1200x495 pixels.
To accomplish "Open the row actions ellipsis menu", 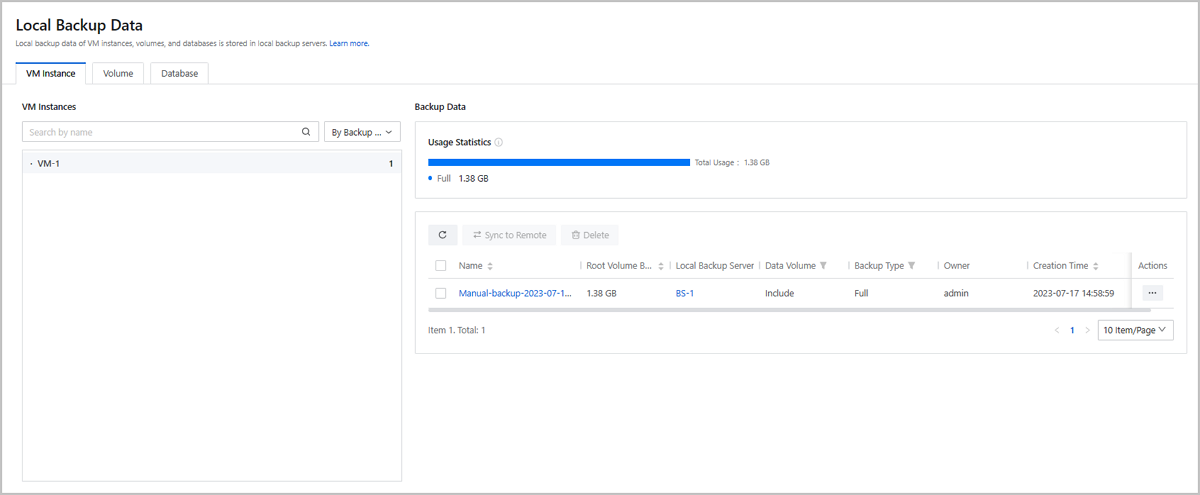I will 1152,293.
